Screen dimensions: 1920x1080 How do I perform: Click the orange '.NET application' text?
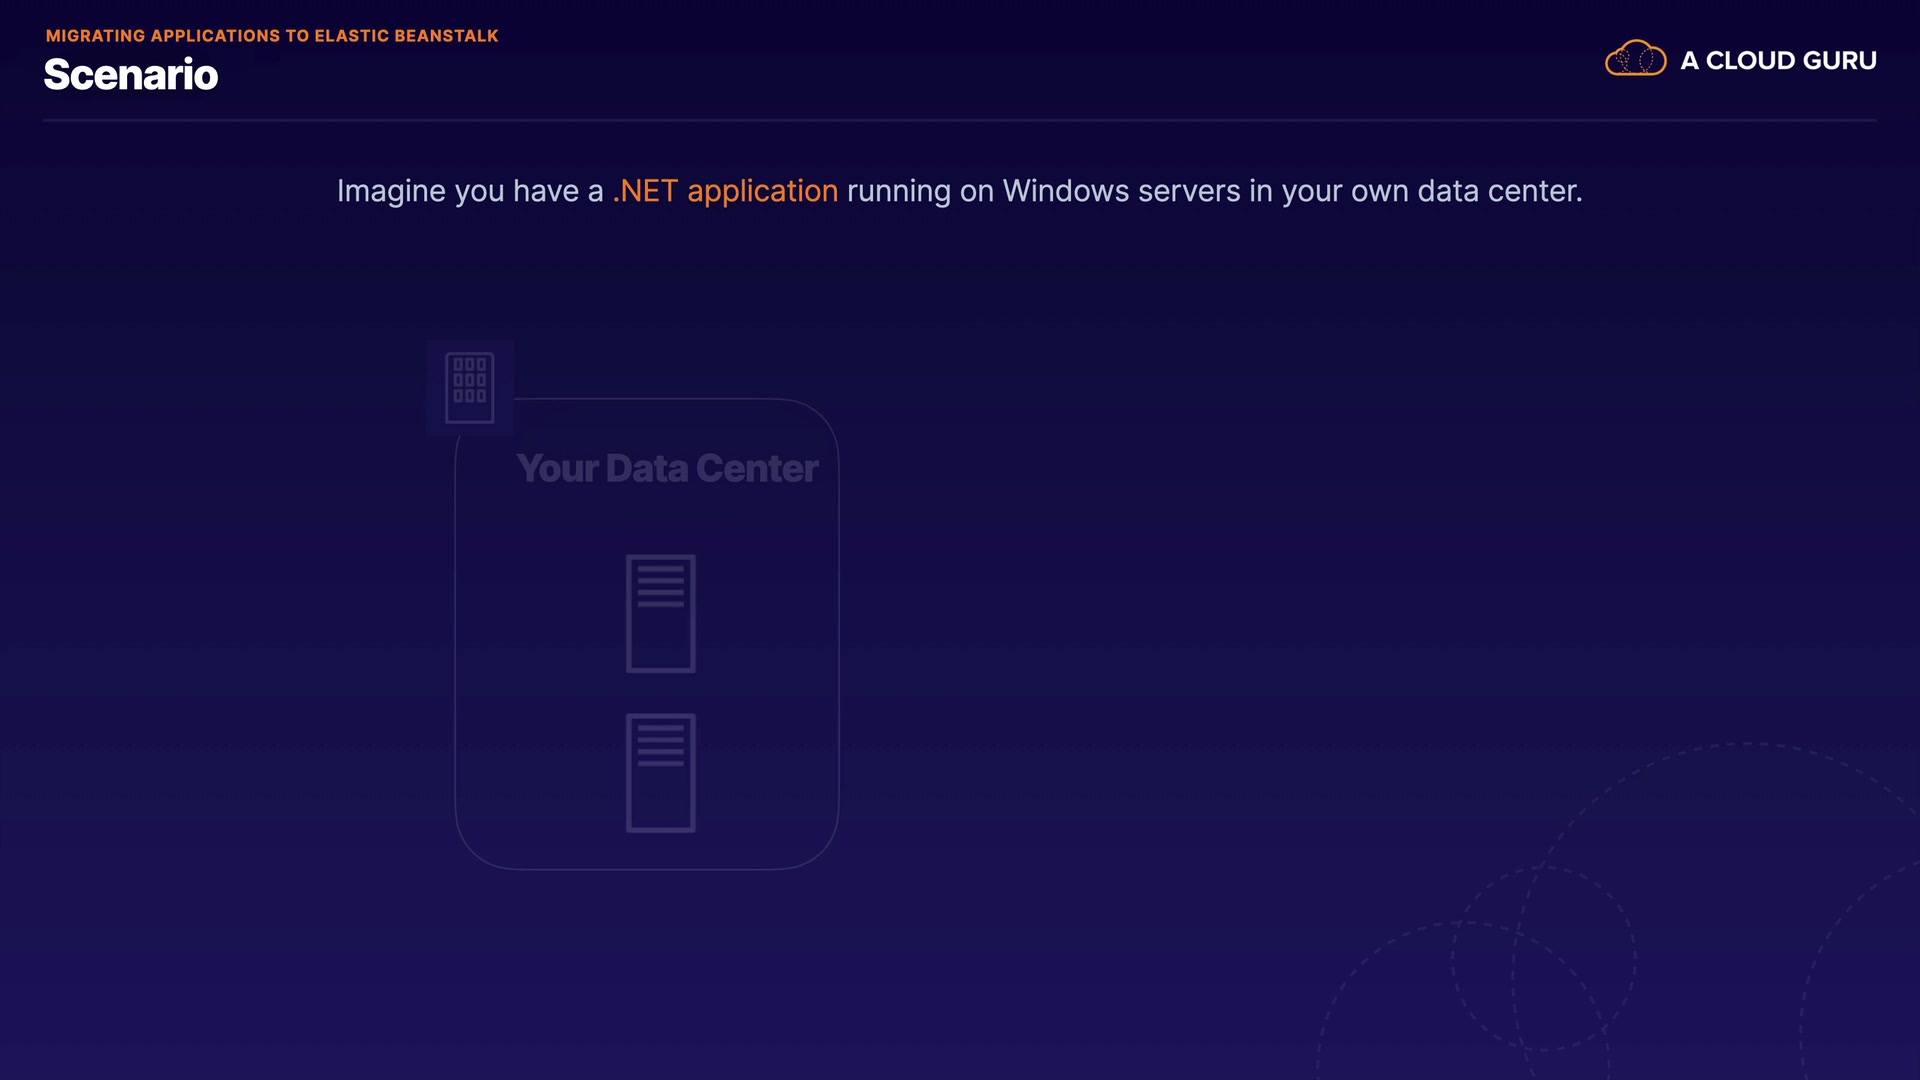725,191
